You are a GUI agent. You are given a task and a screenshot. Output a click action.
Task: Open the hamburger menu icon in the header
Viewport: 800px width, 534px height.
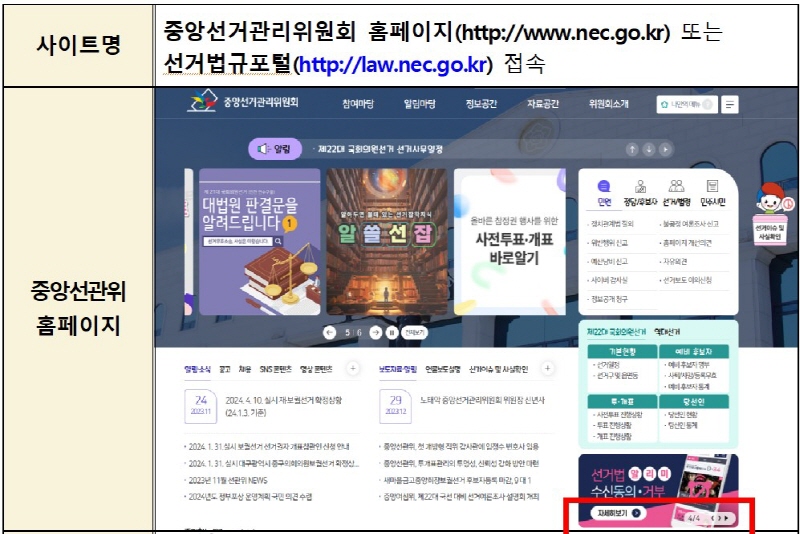click(x=730, y=105)
